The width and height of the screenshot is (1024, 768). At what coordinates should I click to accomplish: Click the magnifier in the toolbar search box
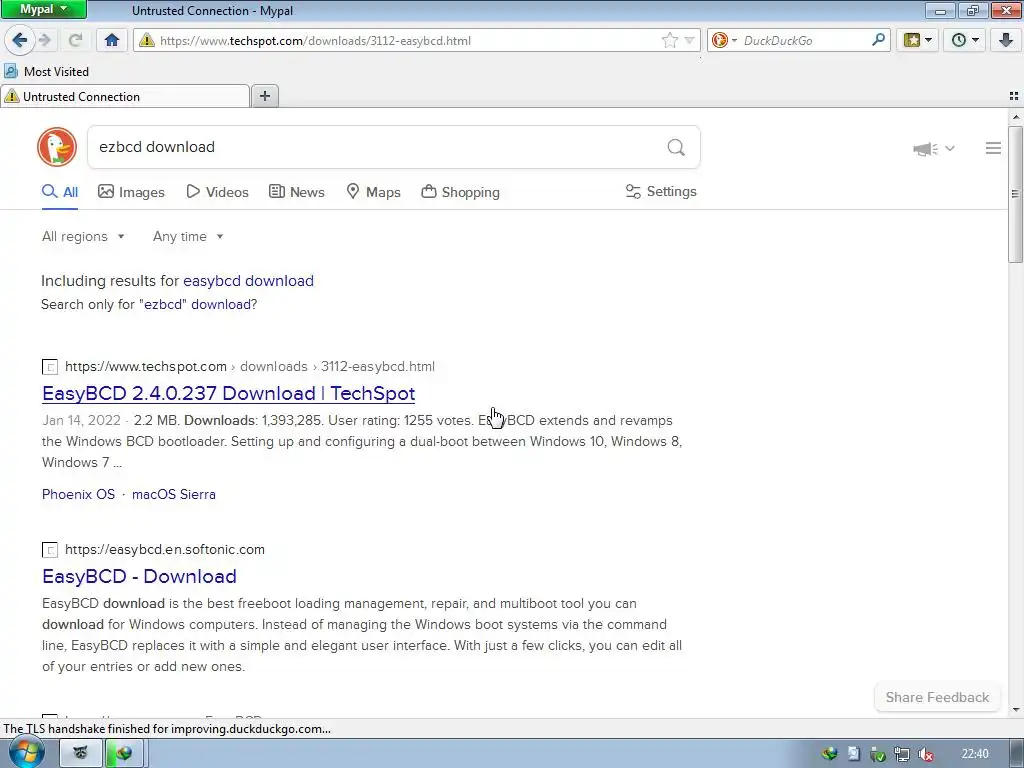coord(878,40)
